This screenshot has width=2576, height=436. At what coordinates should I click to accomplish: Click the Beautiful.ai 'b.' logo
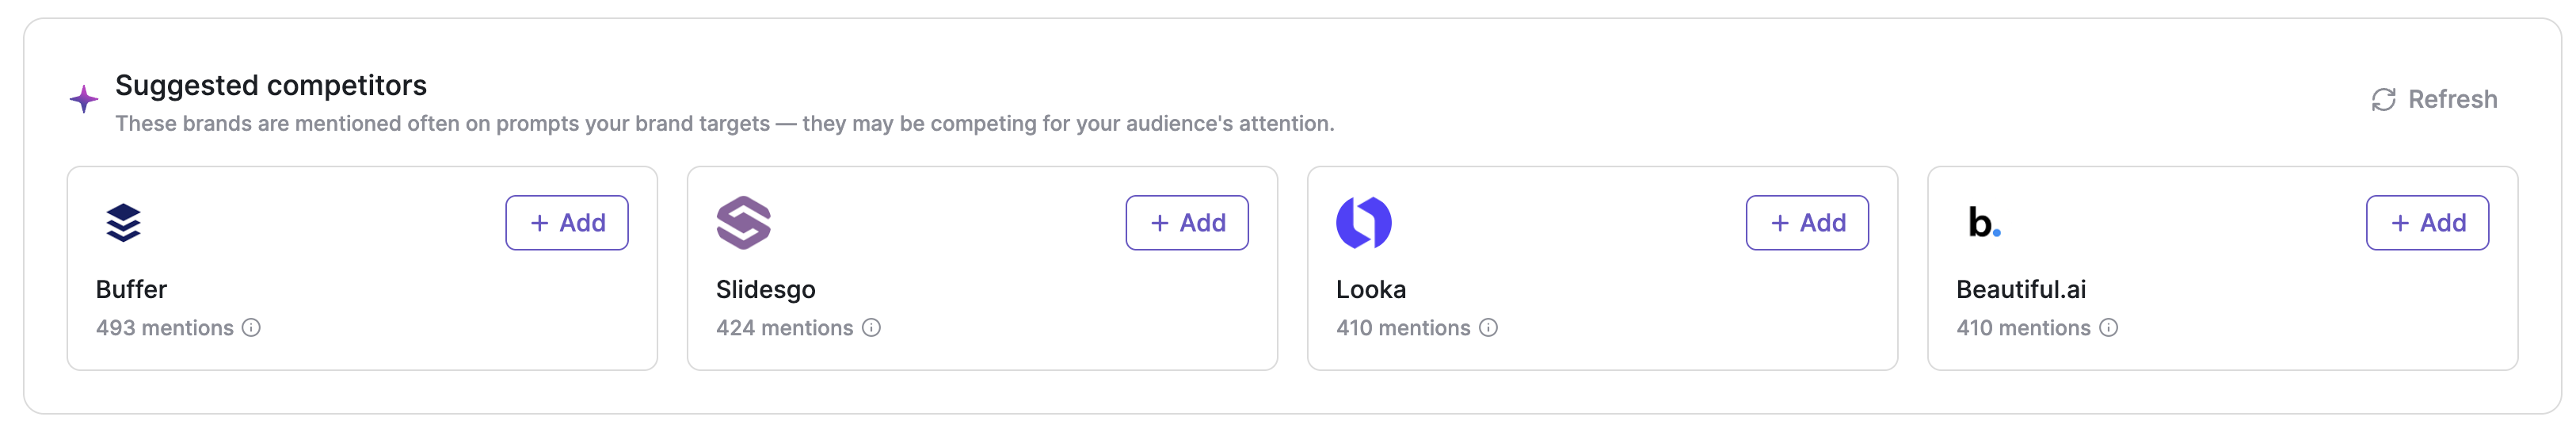coord(1984,223)
